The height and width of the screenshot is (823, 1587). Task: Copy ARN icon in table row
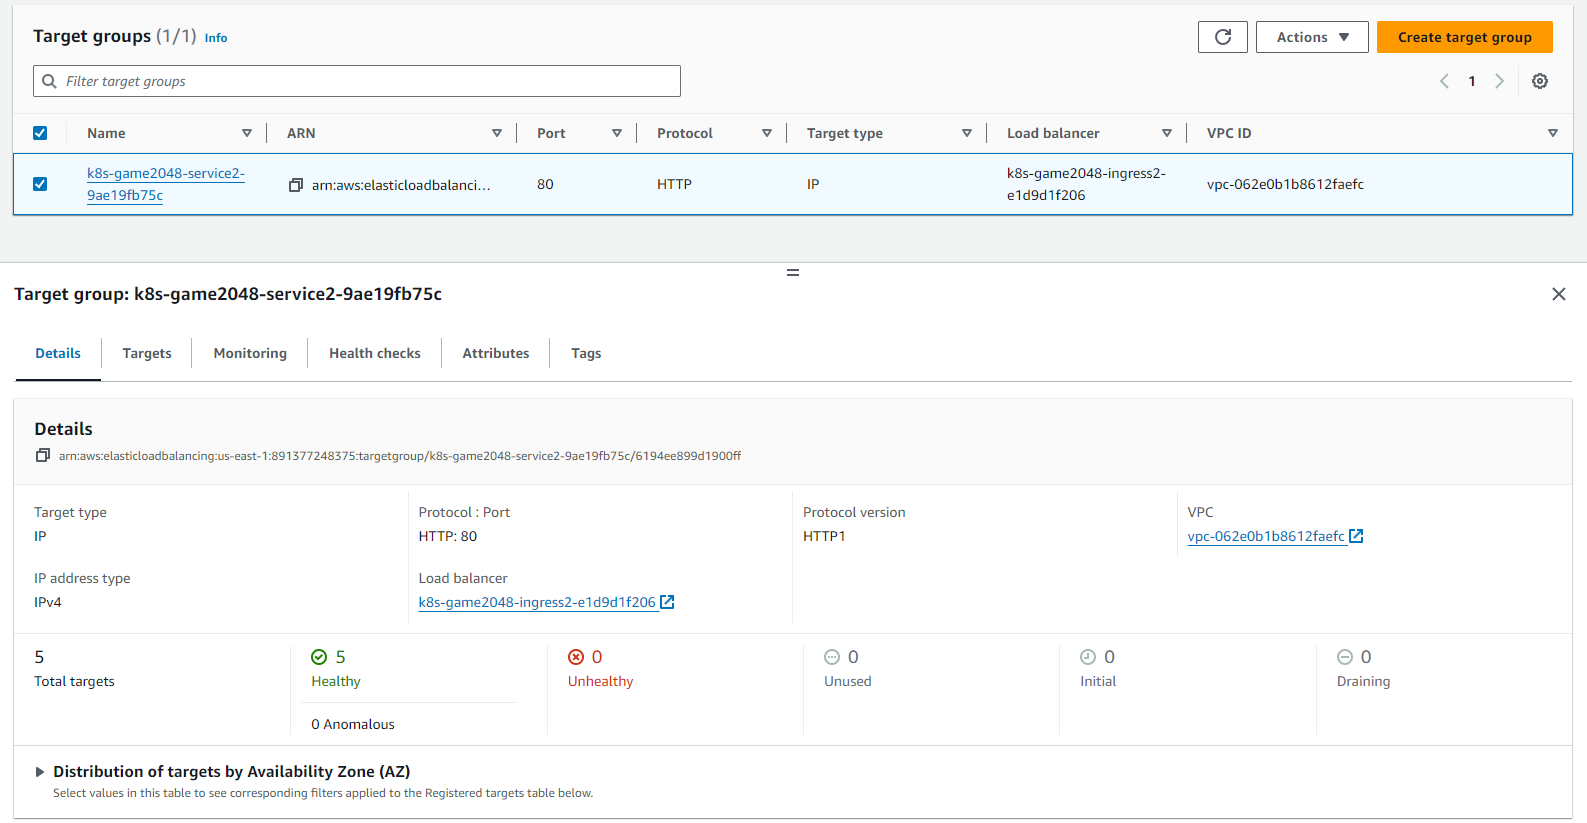tap(296, 185)
